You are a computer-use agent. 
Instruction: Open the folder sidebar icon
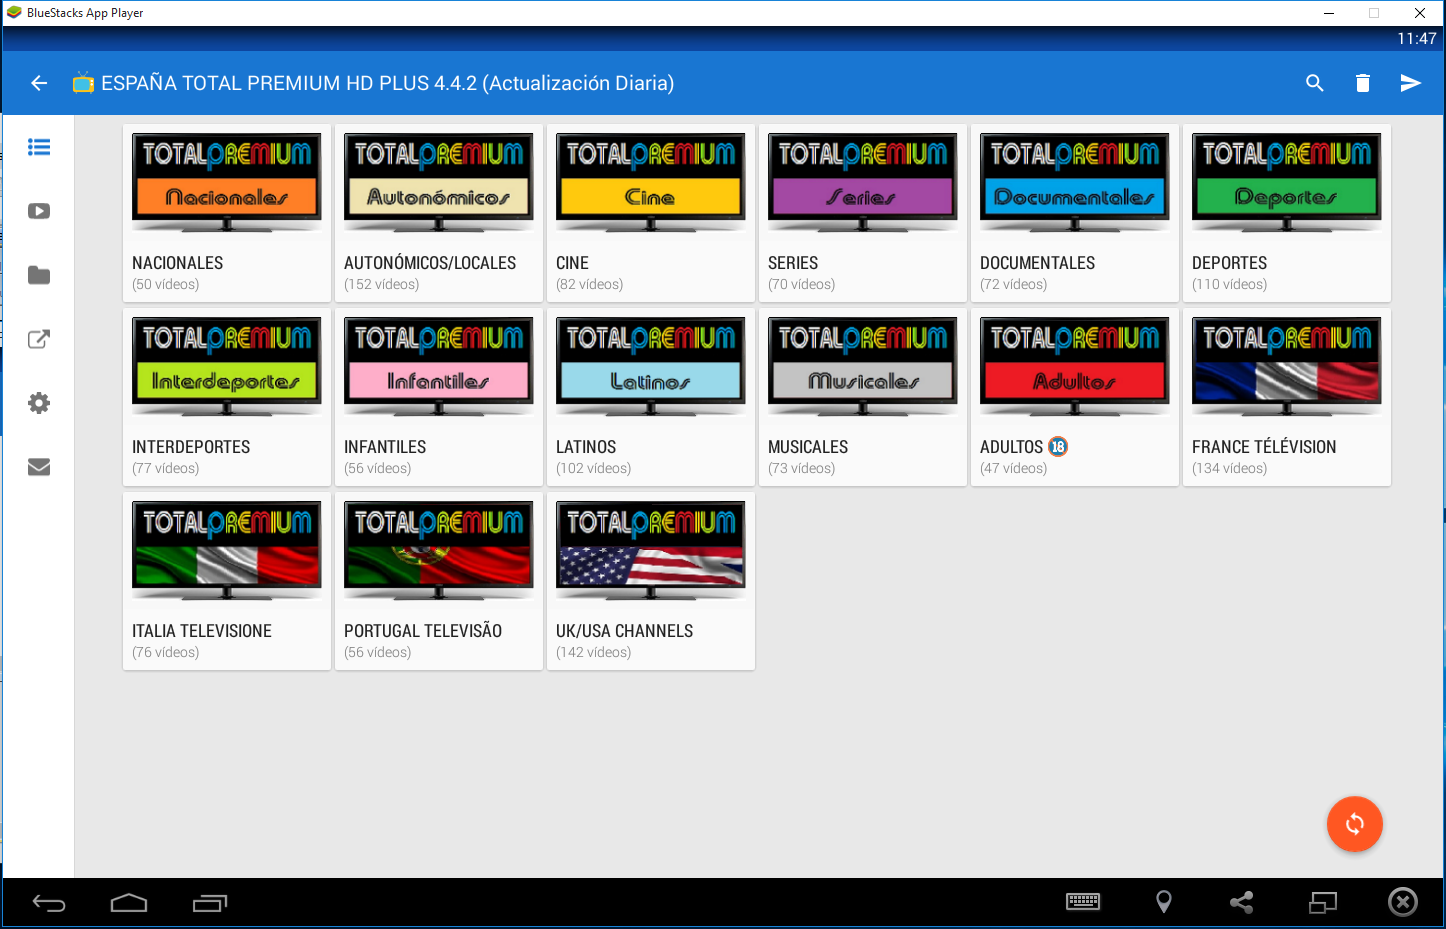[x=39, y=275]
